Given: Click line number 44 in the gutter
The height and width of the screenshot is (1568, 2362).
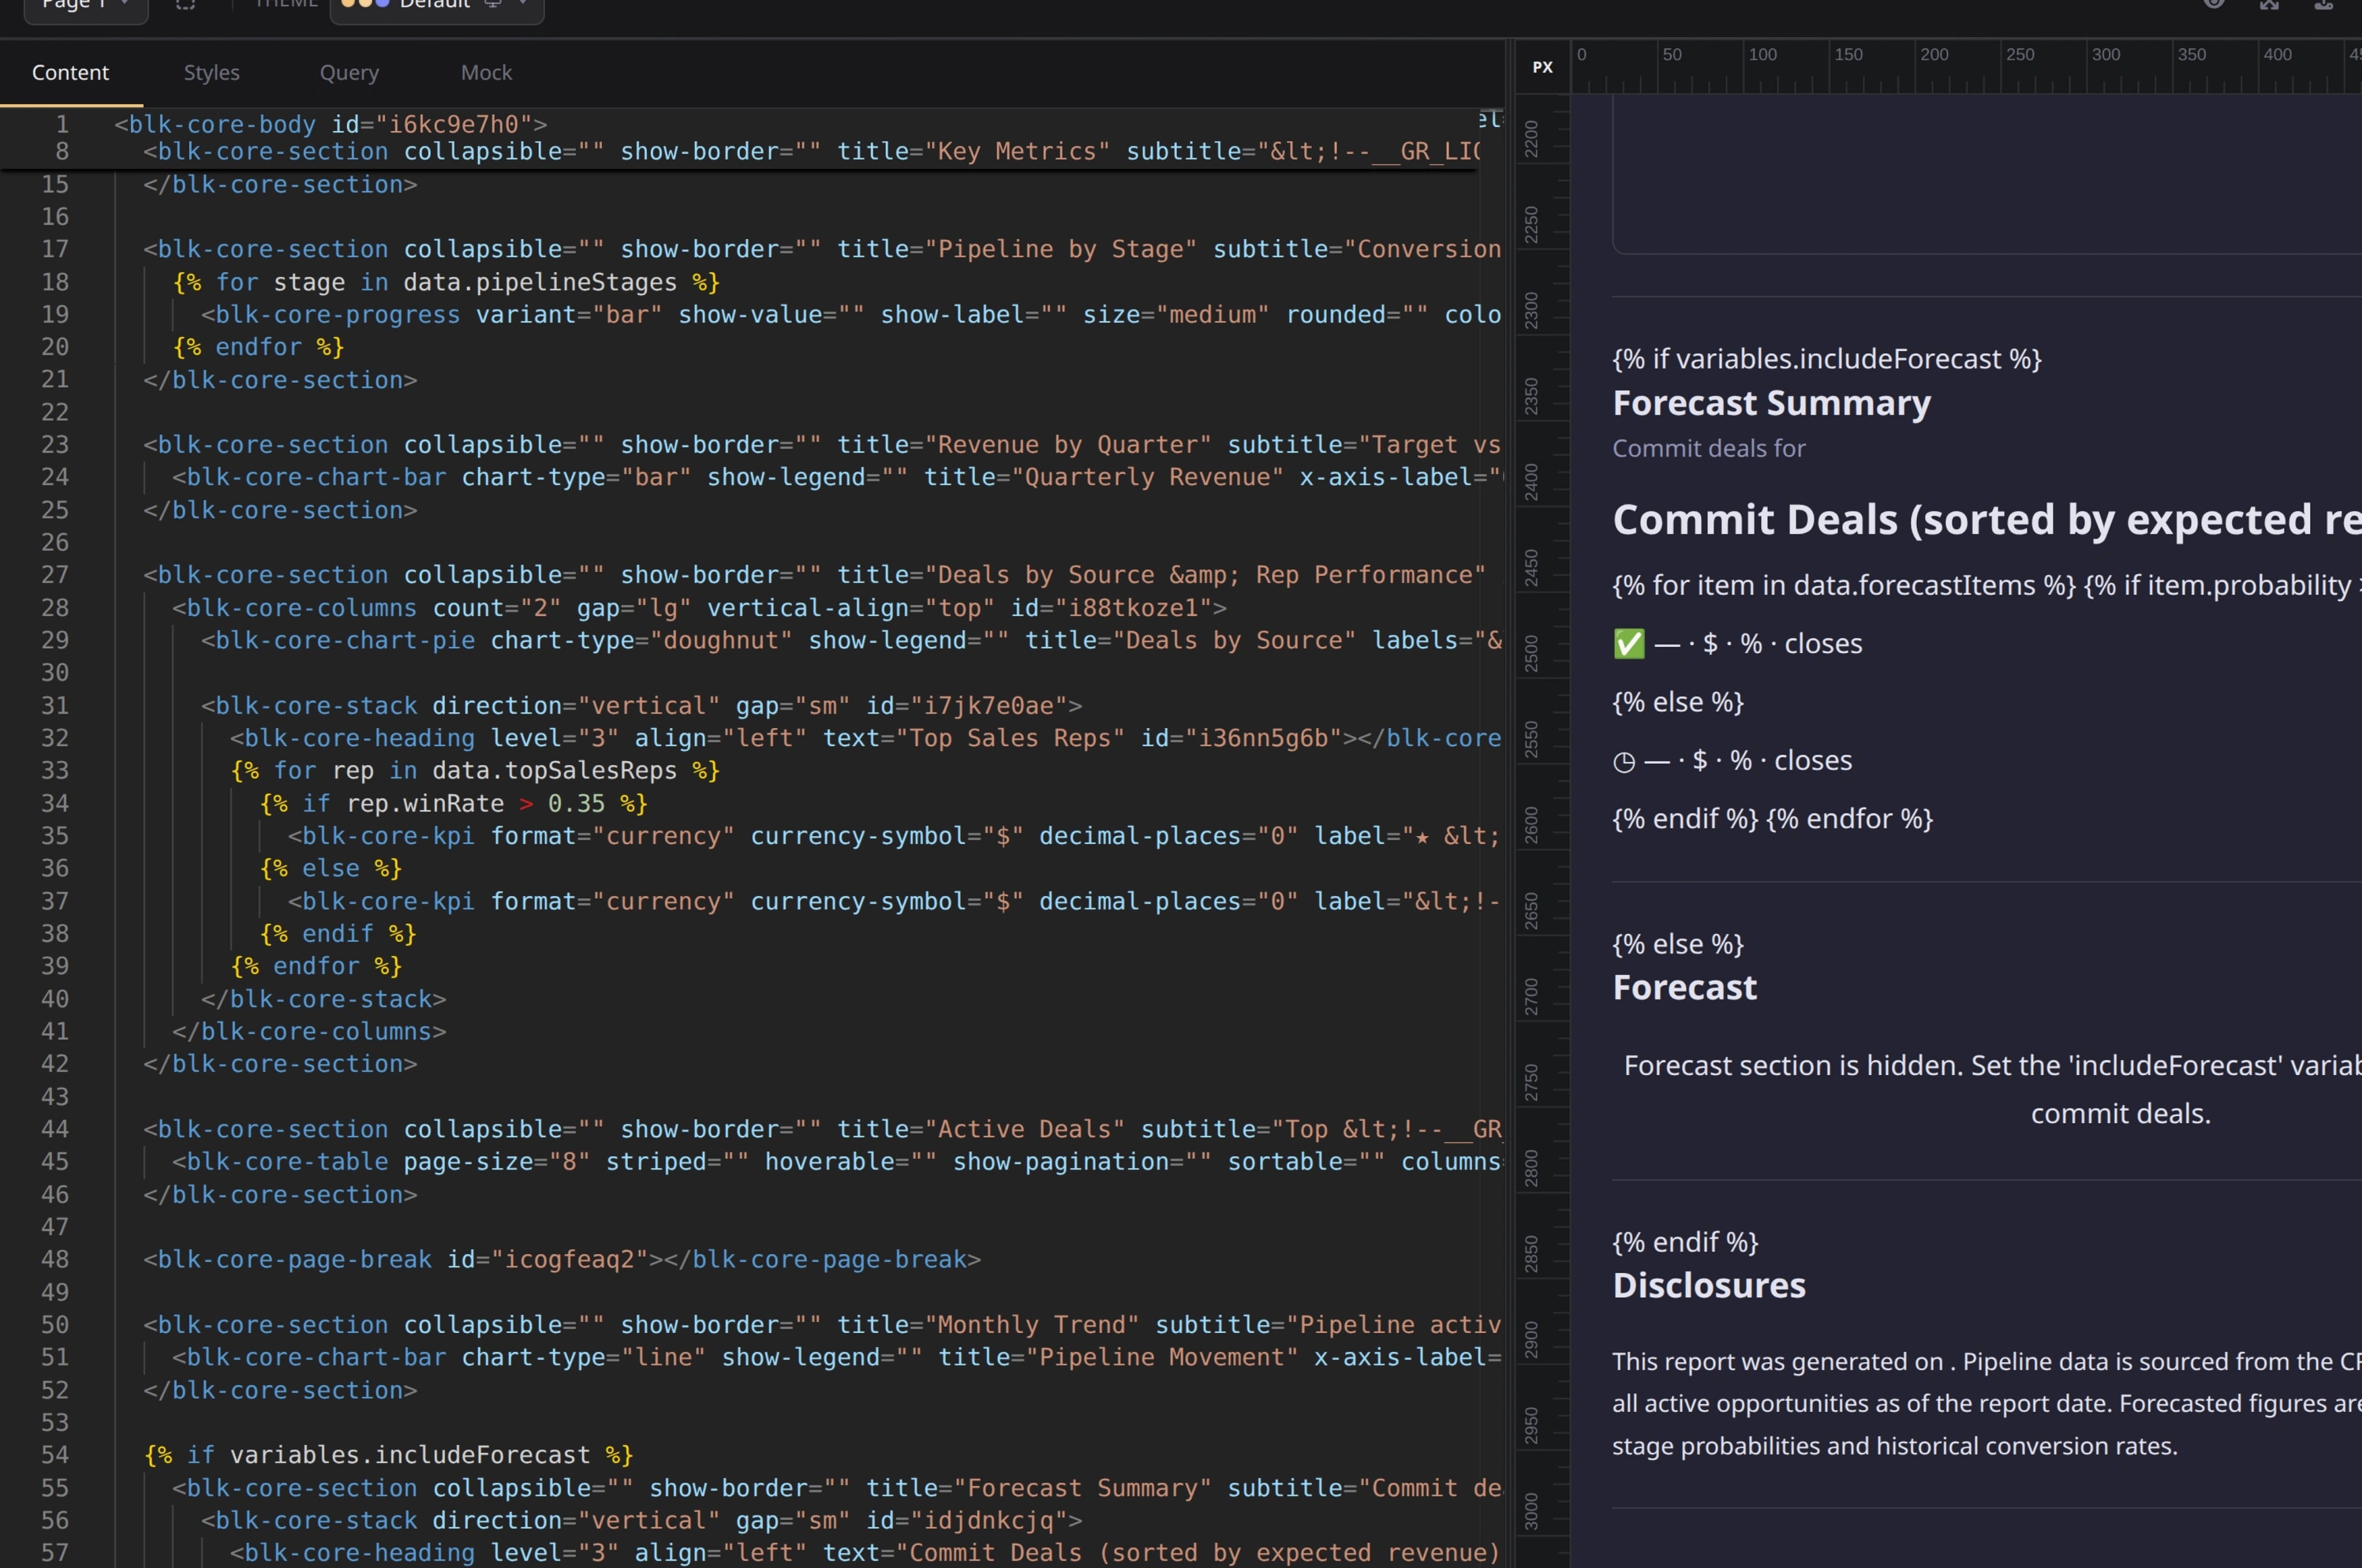Looking at the screenshot, I should (55, 1129).
